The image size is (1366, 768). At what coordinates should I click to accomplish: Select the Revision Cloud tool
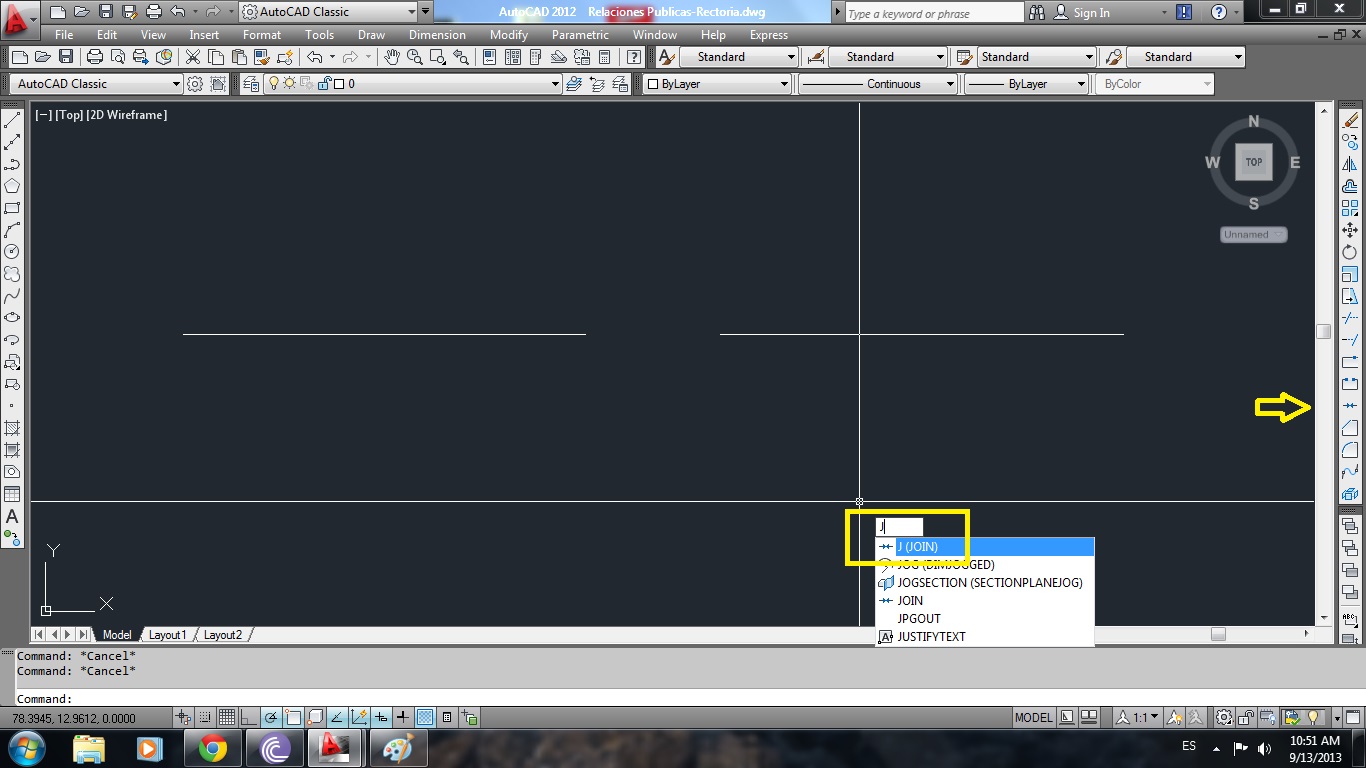(12, 274)
